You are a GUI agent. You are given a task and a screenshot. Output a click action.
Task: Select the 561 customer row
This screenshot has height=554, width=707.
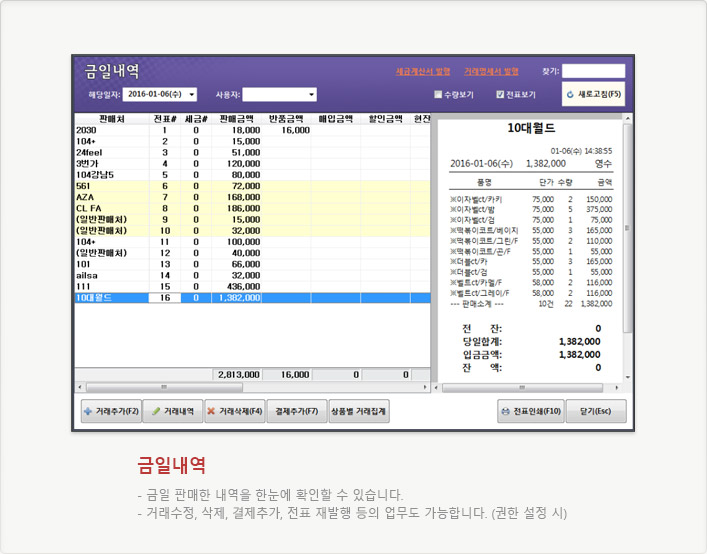point(252,186)
